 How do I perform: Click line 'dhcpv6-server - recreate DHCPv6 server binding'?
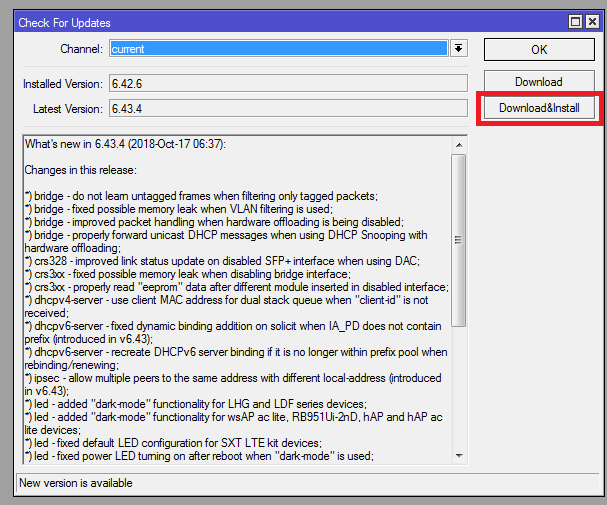[x=236, y=358]
